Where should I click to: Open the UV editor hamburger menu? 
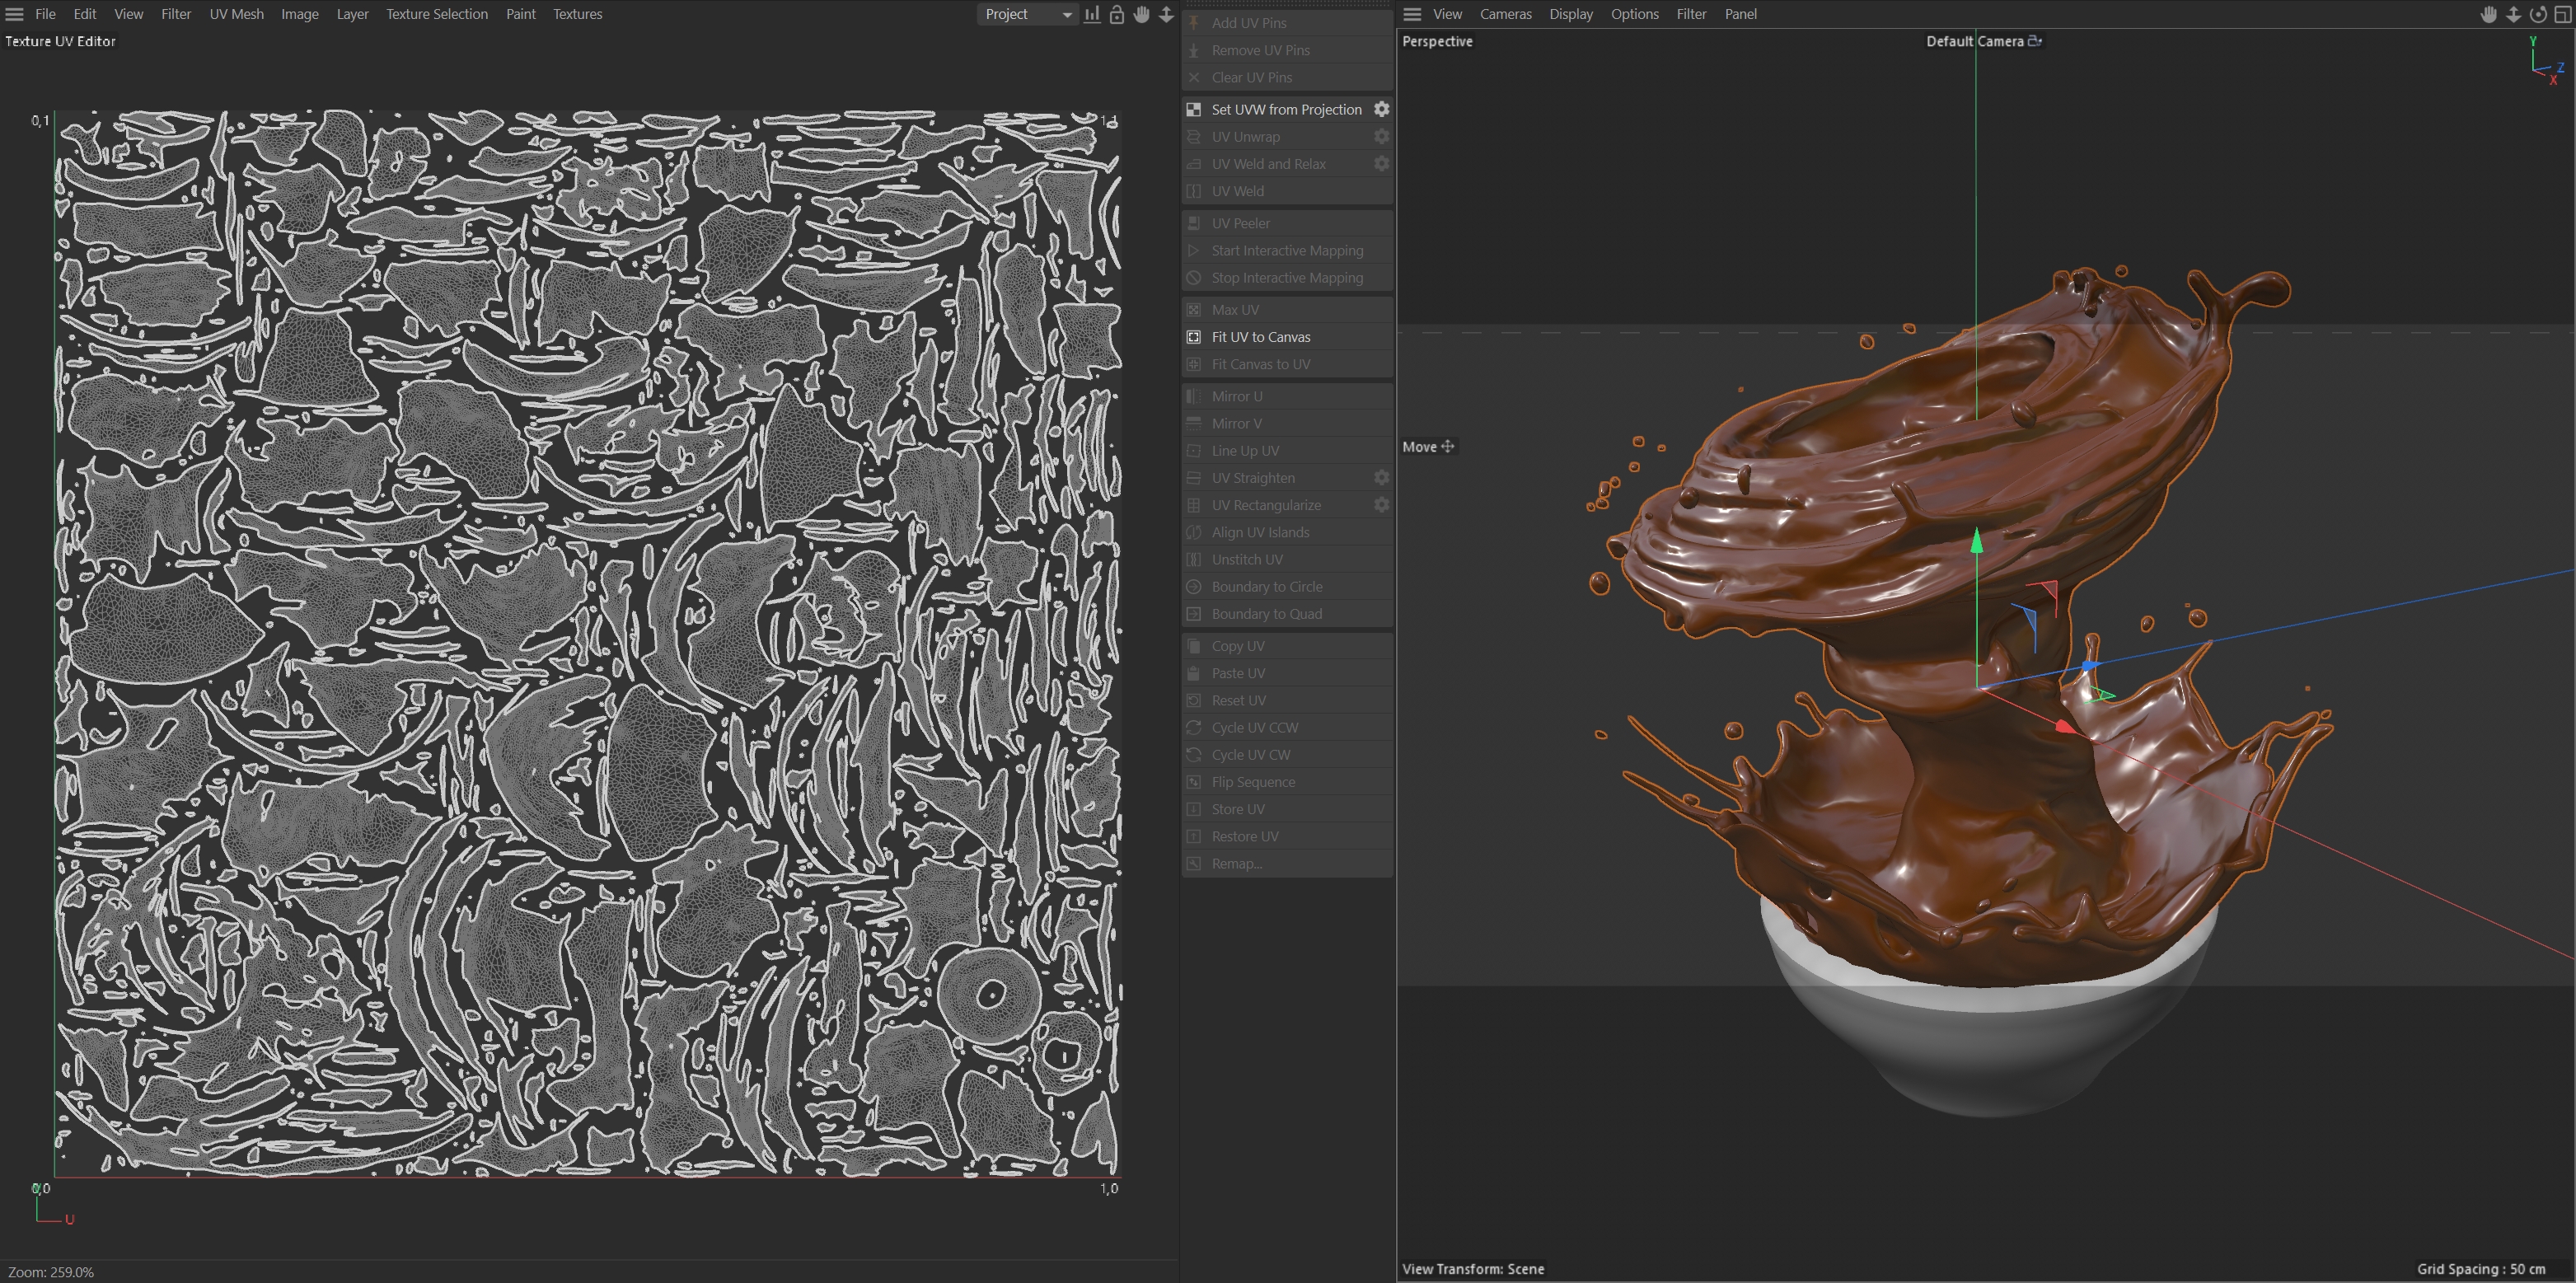pyautogui.click(x=14, y=14)
